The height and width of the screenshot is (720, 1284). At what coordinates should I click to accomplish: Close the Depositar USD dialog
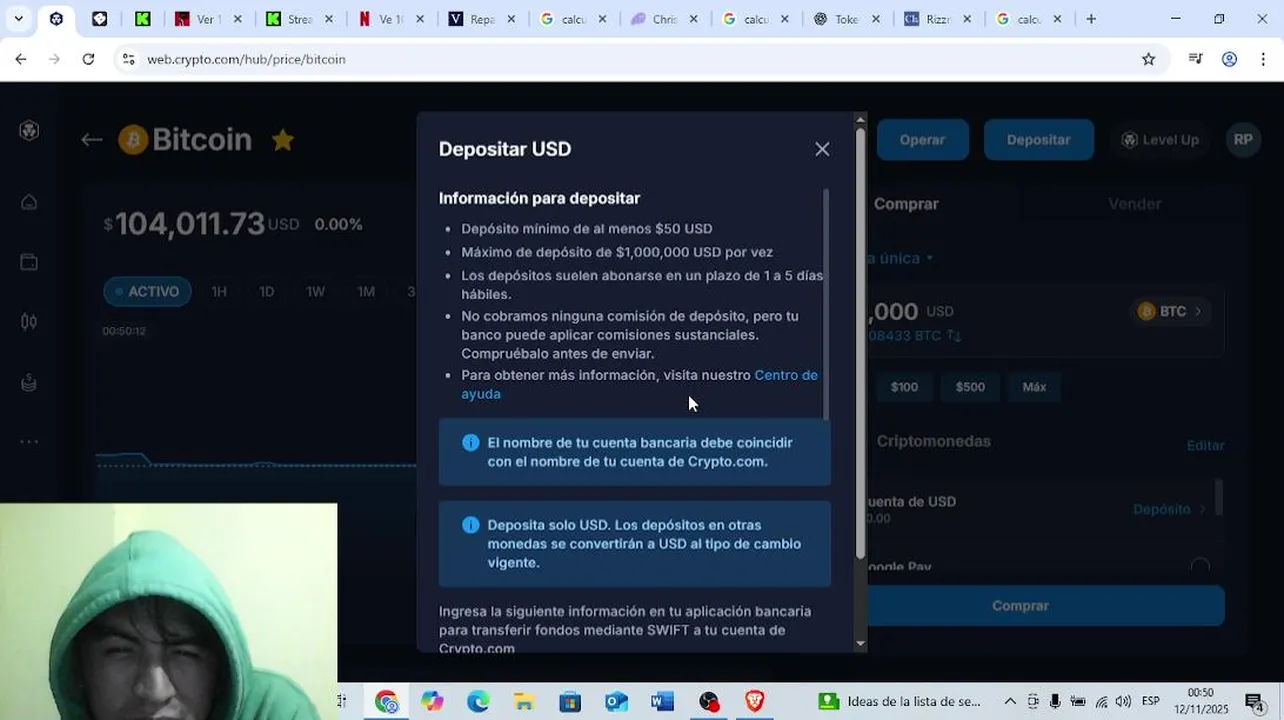822,149
